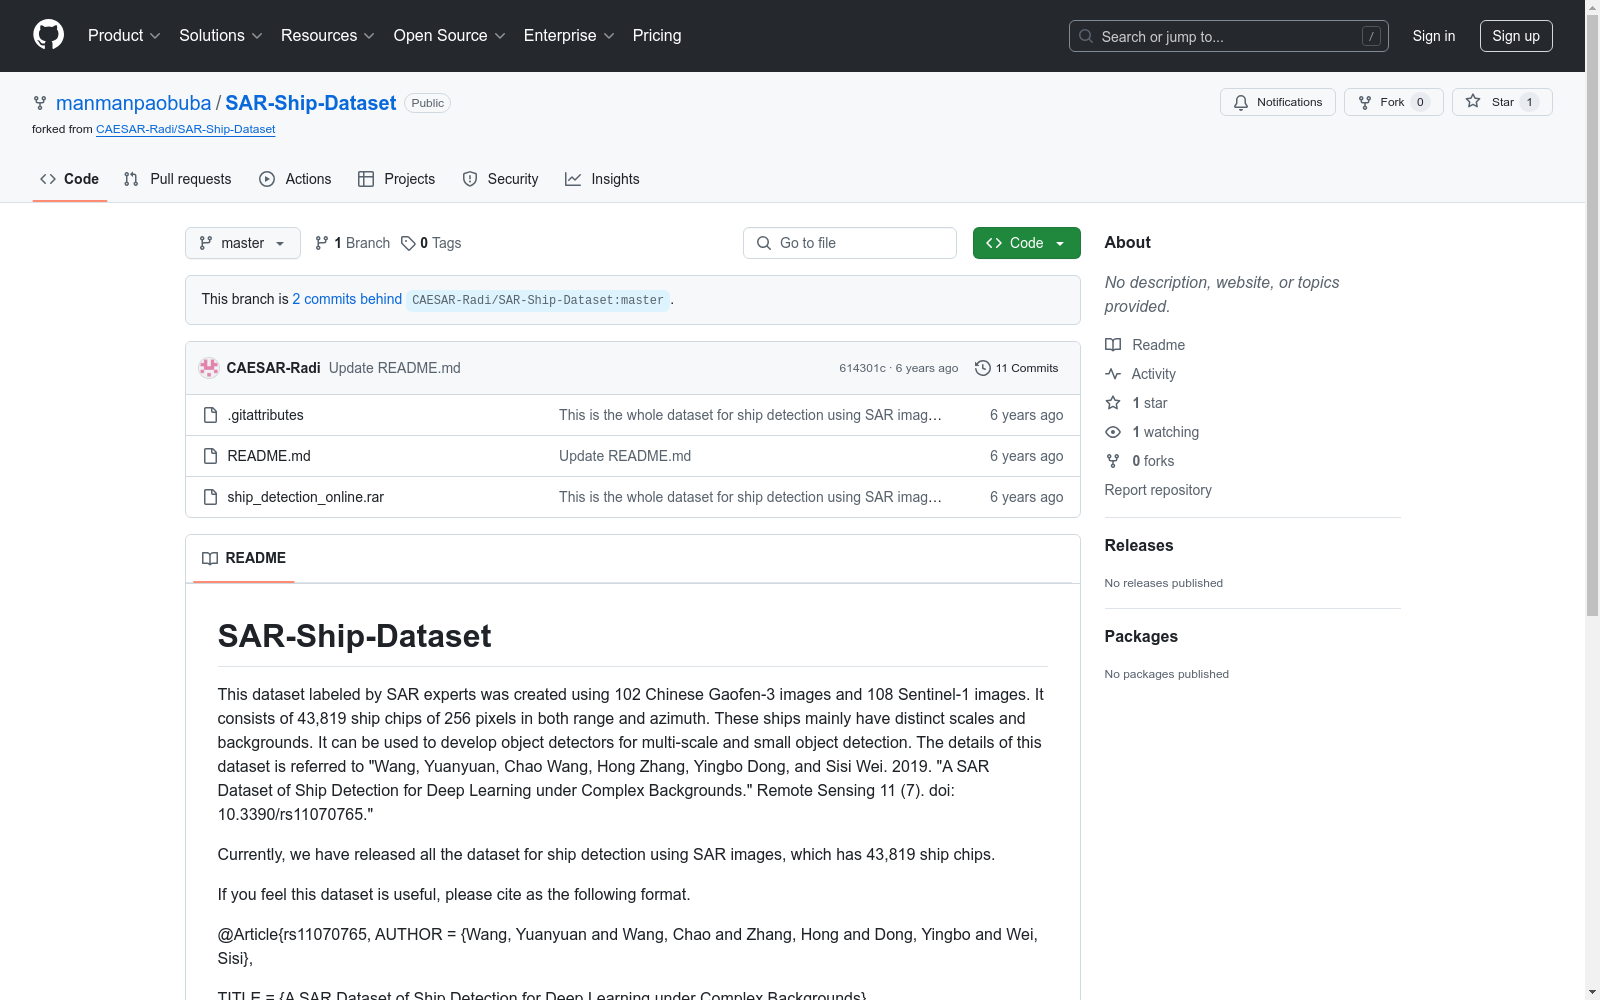This screenshot has width=1600, height=1000.
Task: Click the Packages heading link
Action: [x=1141, y=636]
